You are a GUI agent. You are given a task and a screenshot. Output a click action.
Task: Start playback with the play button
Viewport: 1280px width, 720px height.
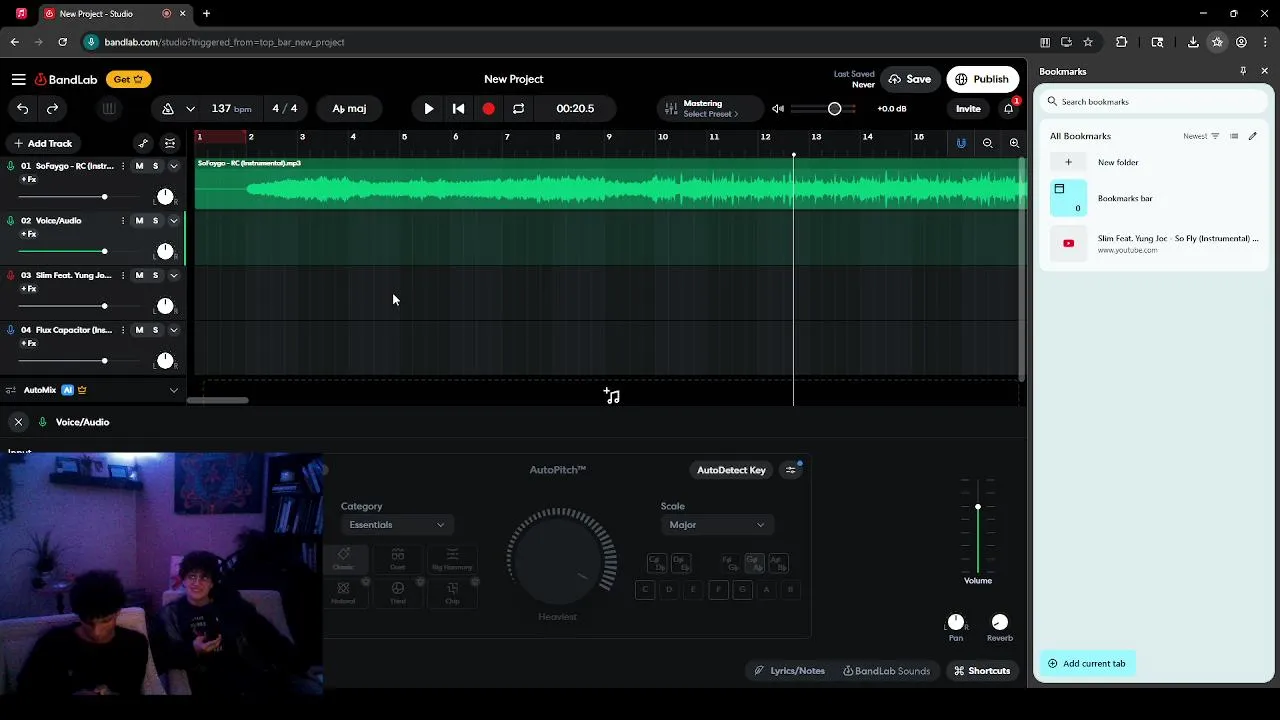(x=429, y=108)
